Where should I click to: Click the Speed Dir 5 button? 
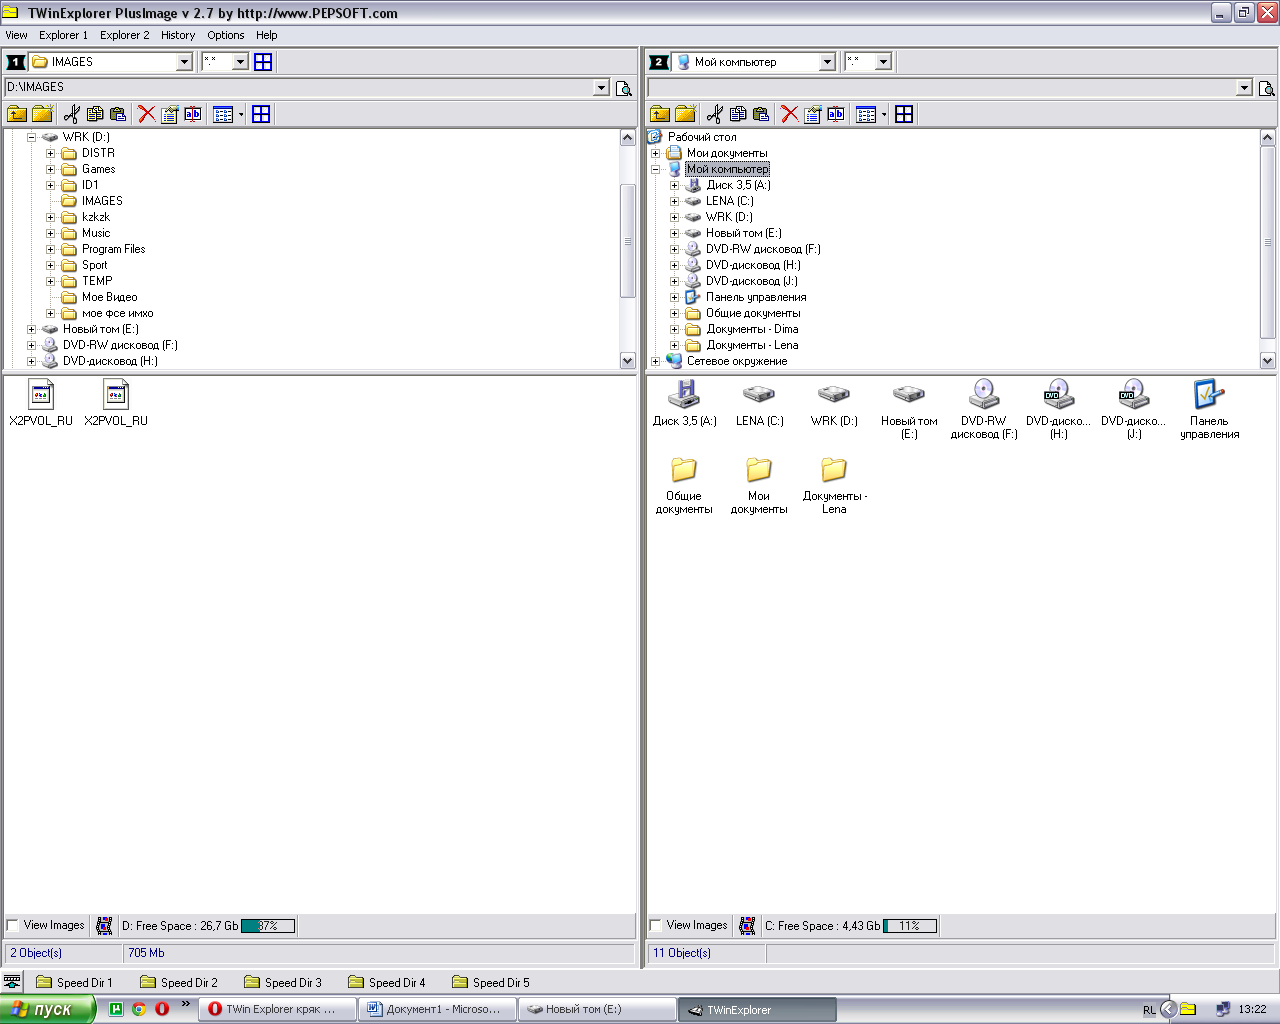(491, 982)
